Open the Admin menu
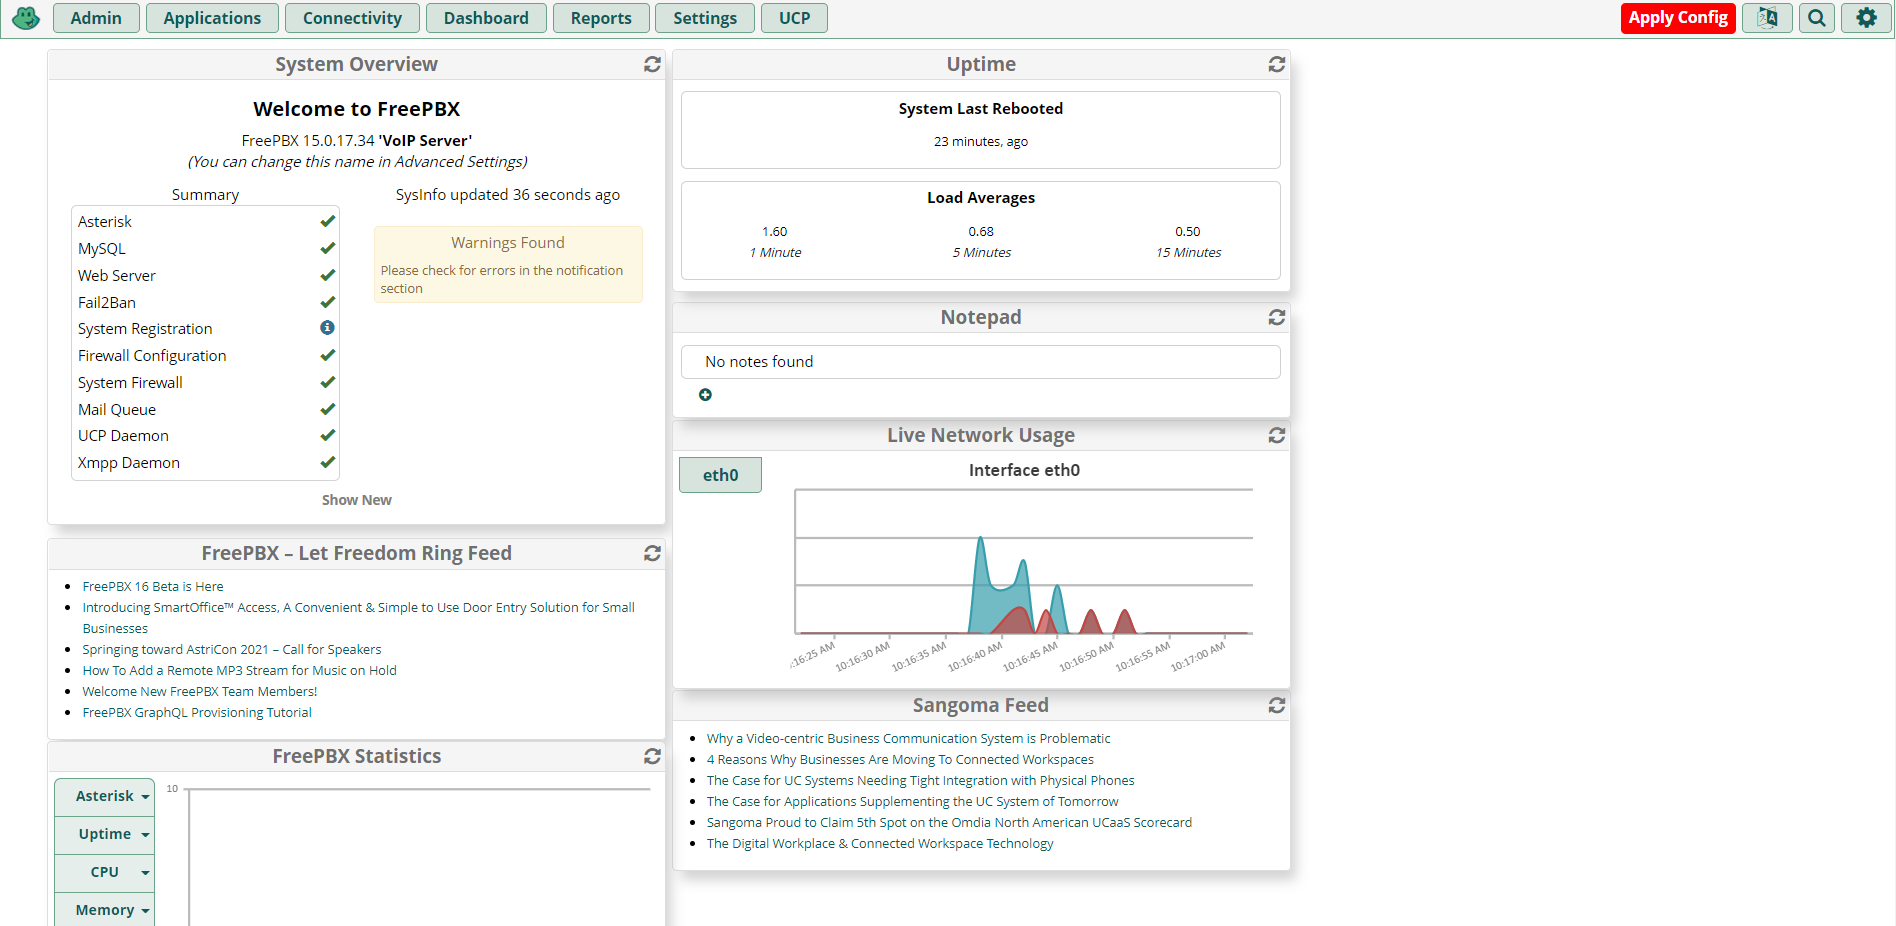Screen dimensions: 1896x926 click(x=96, y=18)
